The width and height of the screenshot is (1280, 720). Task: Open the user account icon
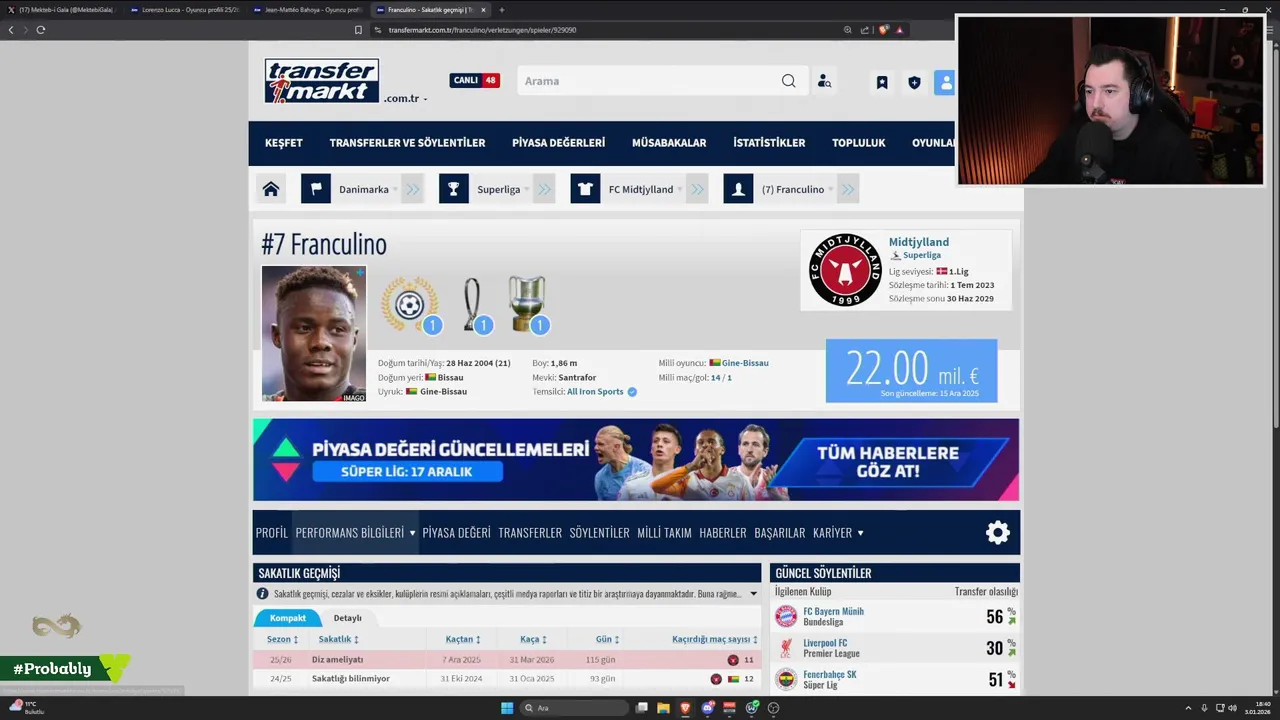(945, 82)
